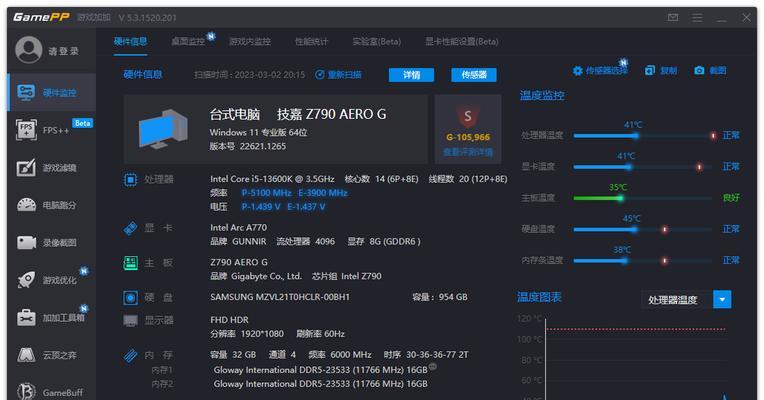Screen dimensions: 764x400
Task: Click the 温度监控 section heading
Action: 542,95
